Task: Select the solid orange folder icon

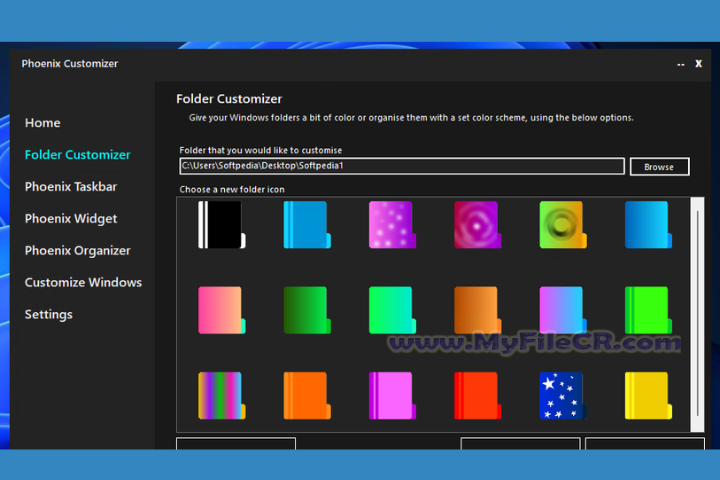Action: click(307, 395)
